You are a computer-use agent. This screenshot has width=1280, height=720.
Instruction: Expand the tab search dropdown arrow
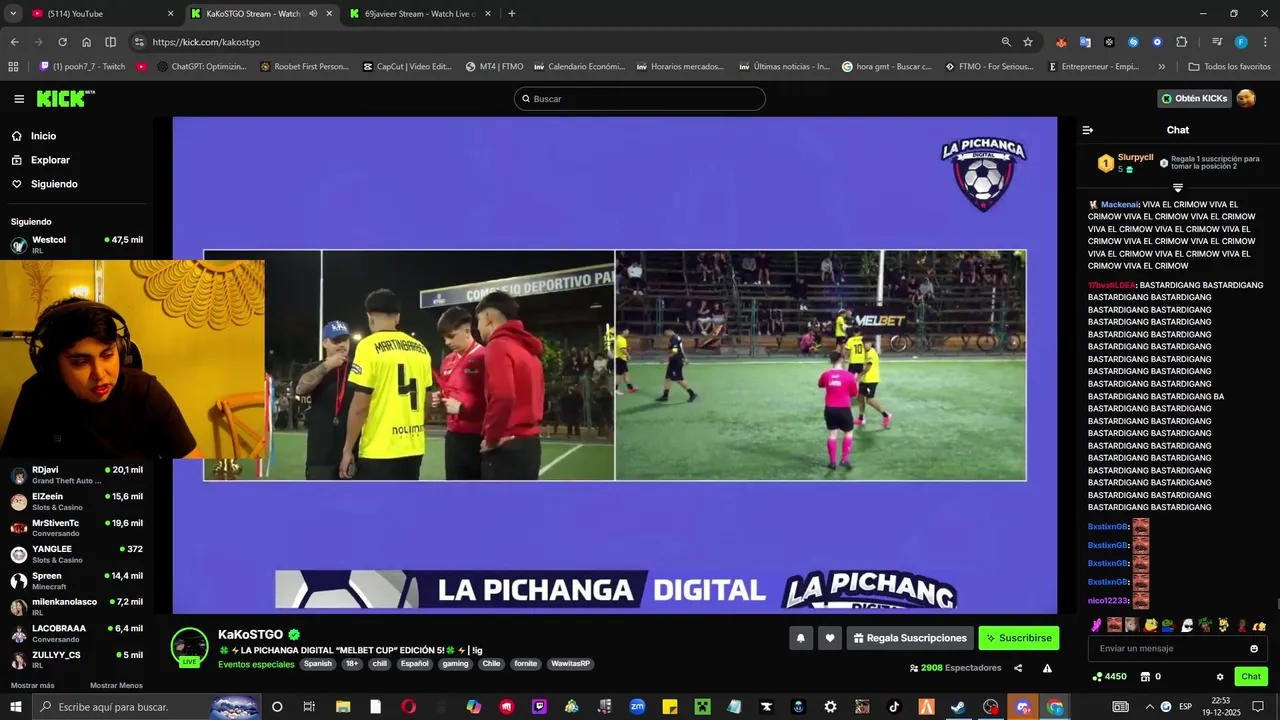pyautogui.click(x=13, y=14)
